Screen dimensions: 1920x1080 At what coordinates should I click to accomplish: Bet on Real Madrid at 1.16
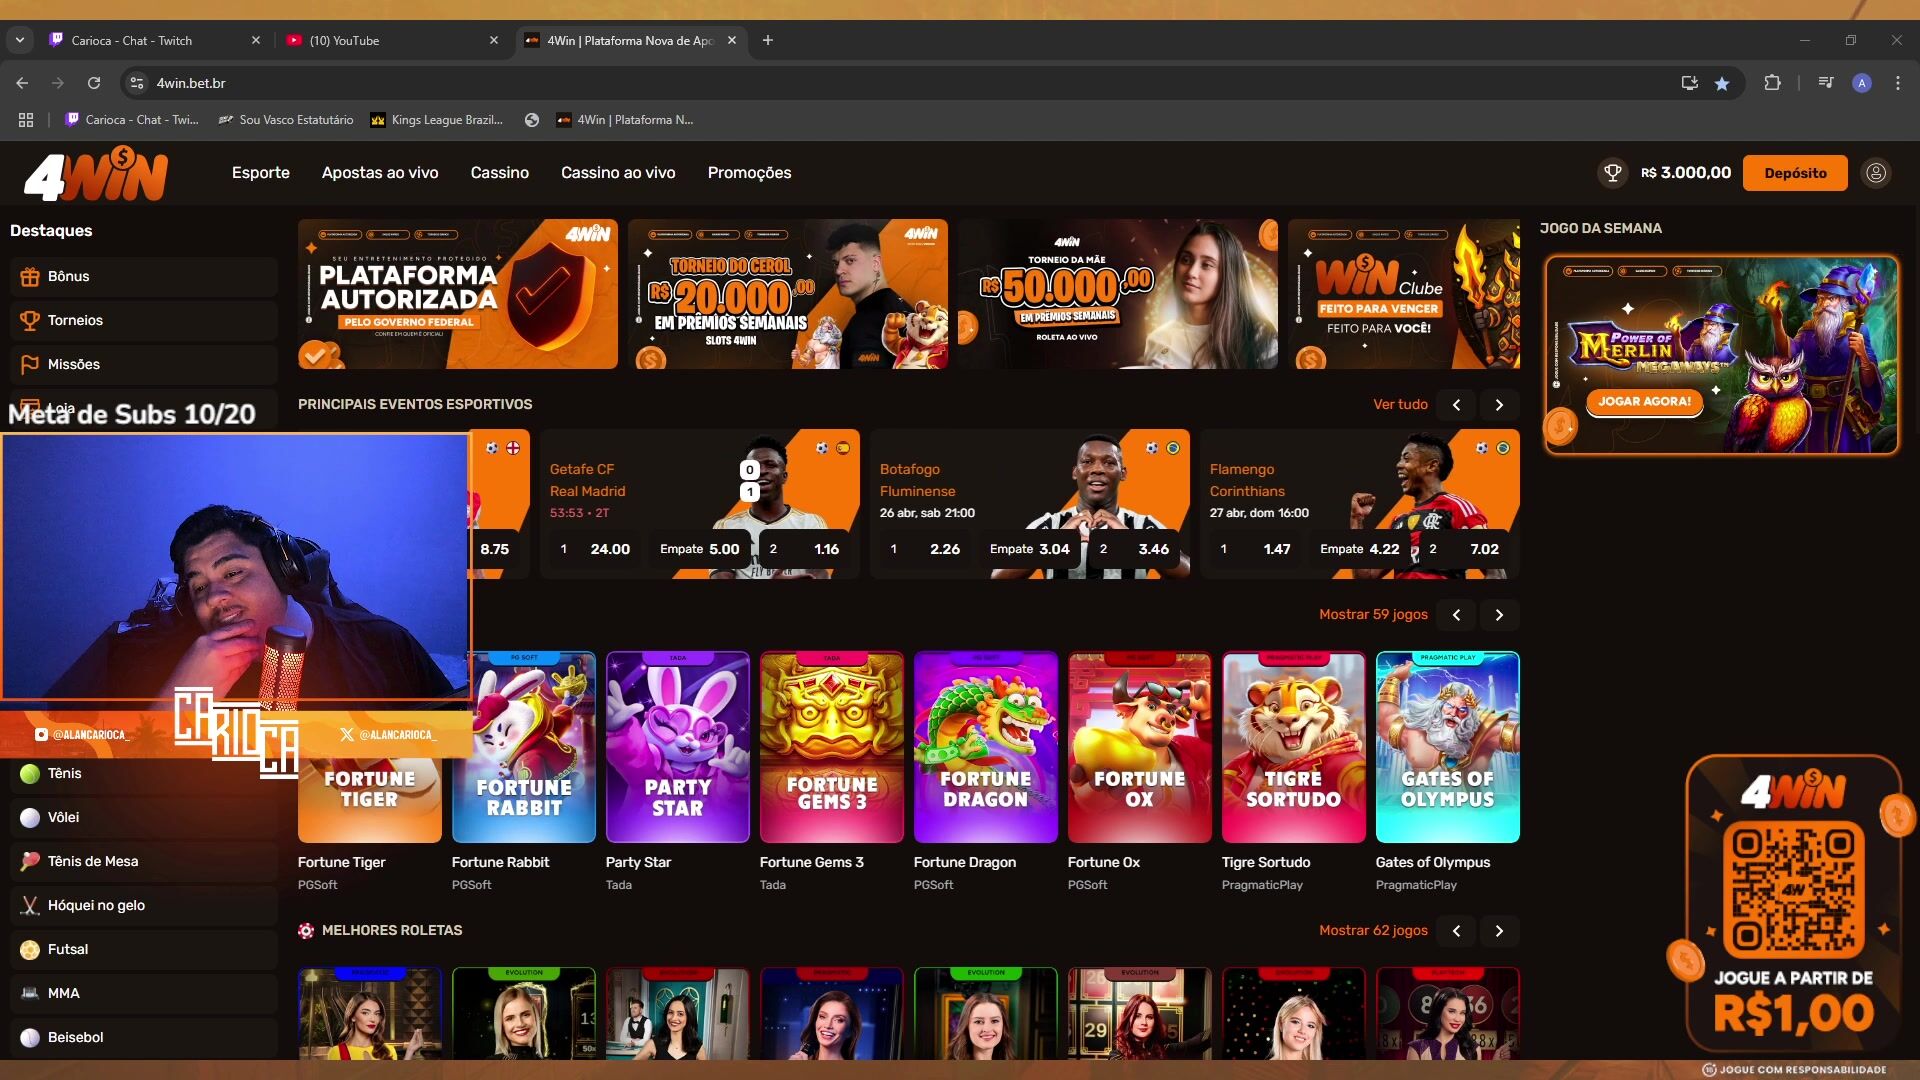[x=805, y=549]
